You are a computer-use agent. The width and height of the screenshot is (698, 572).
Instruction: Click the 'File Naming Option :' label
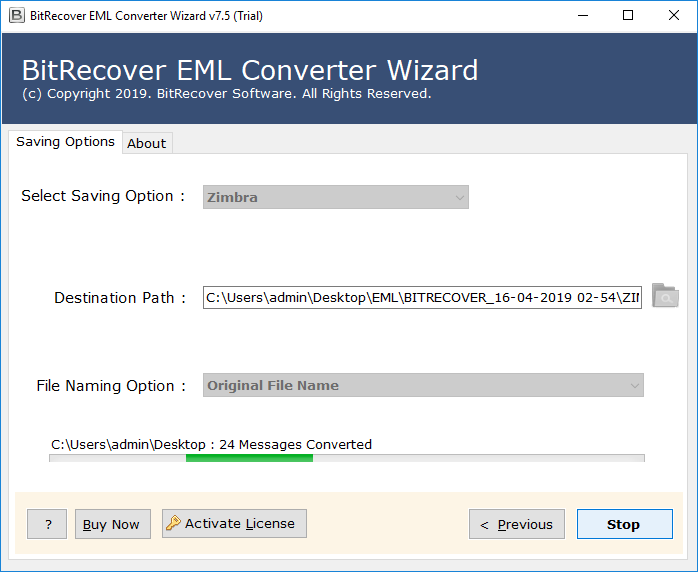(x=111, y=385)
